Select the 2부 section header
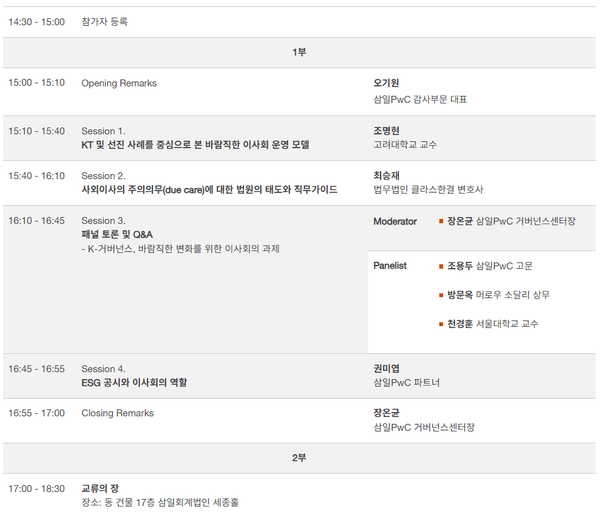The image size is (600, 516). 299,457
